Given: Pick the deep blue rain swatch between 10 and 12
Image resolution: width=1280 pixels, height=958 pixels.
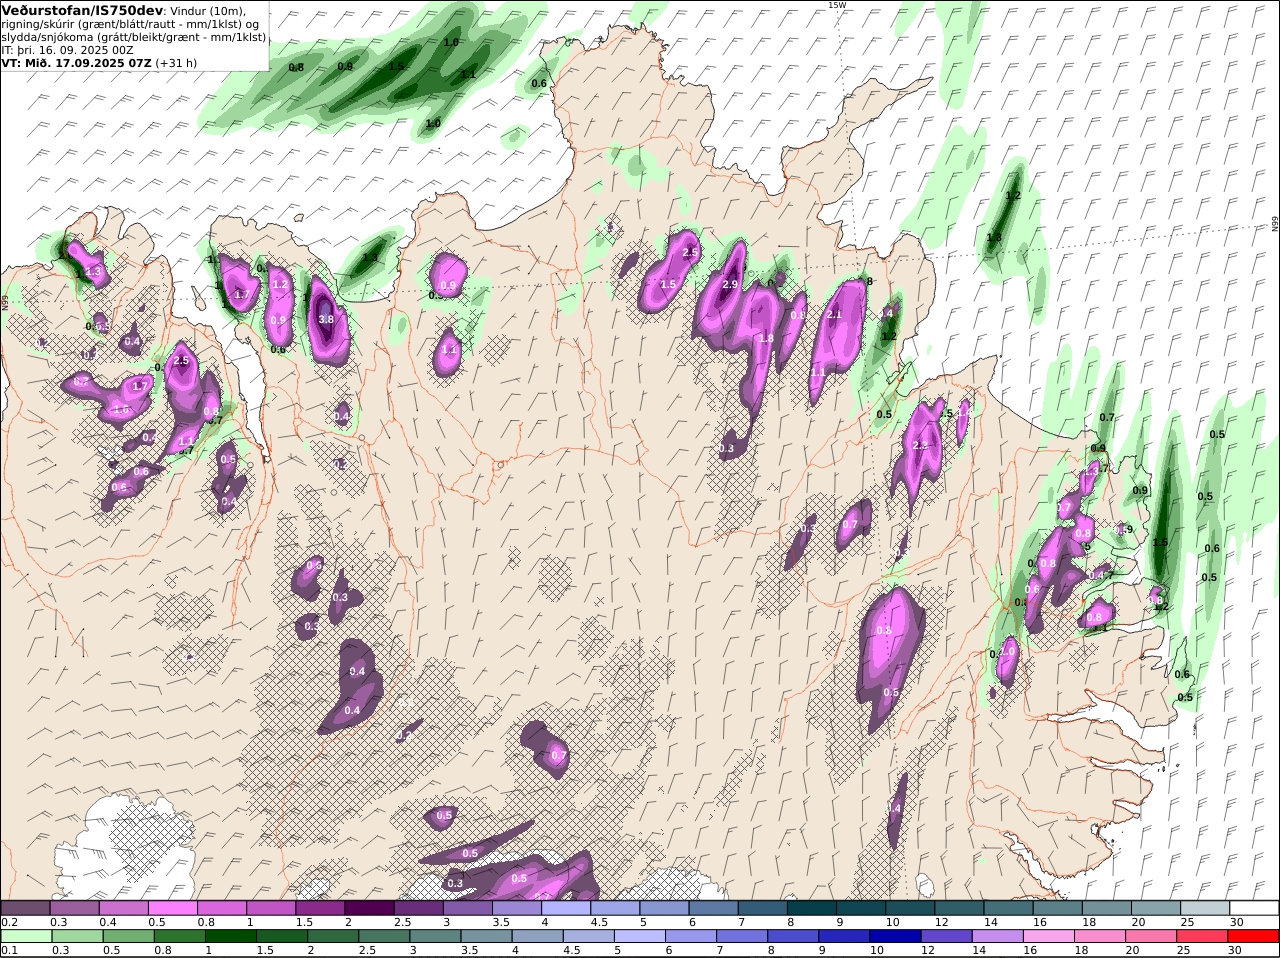Looking at the screenshot, I should [897, 936].
